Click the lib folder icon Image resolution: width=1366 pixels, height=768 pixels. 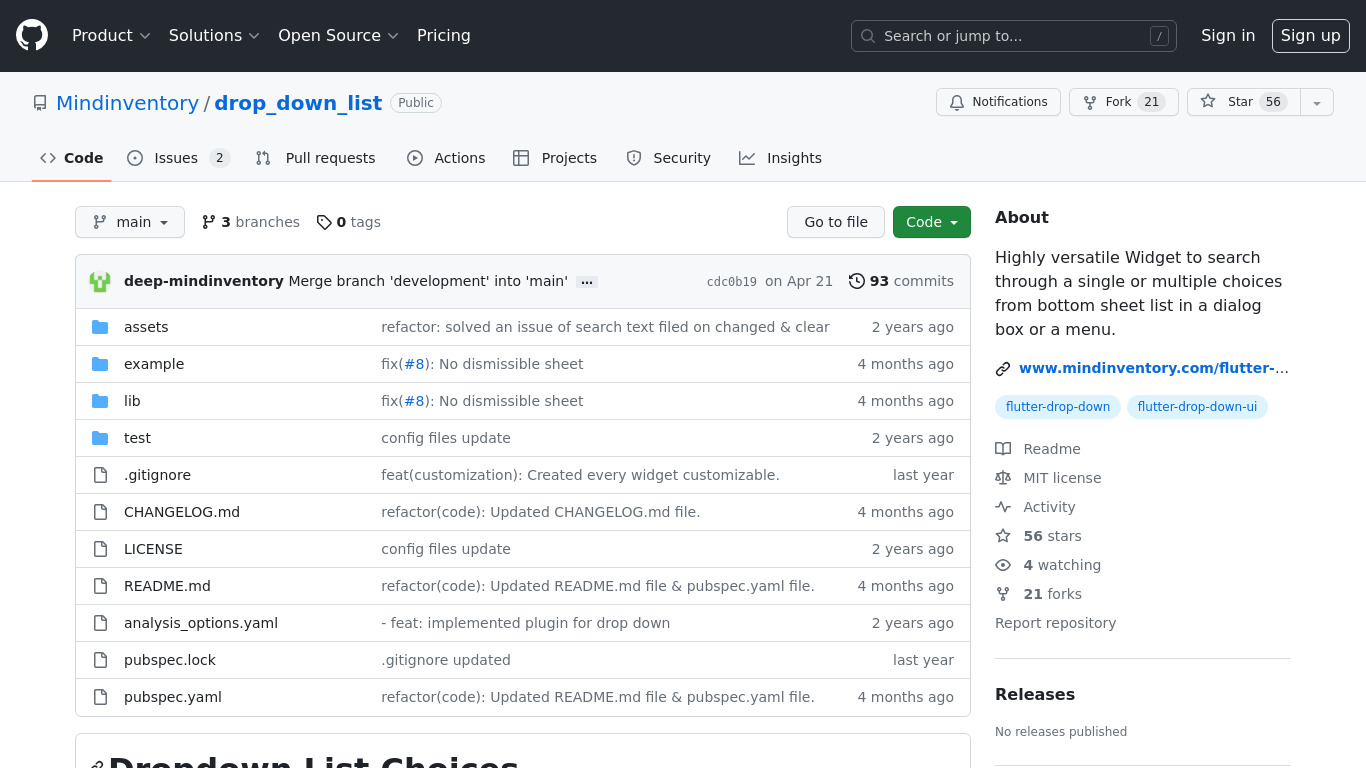[x=100, y=401]
